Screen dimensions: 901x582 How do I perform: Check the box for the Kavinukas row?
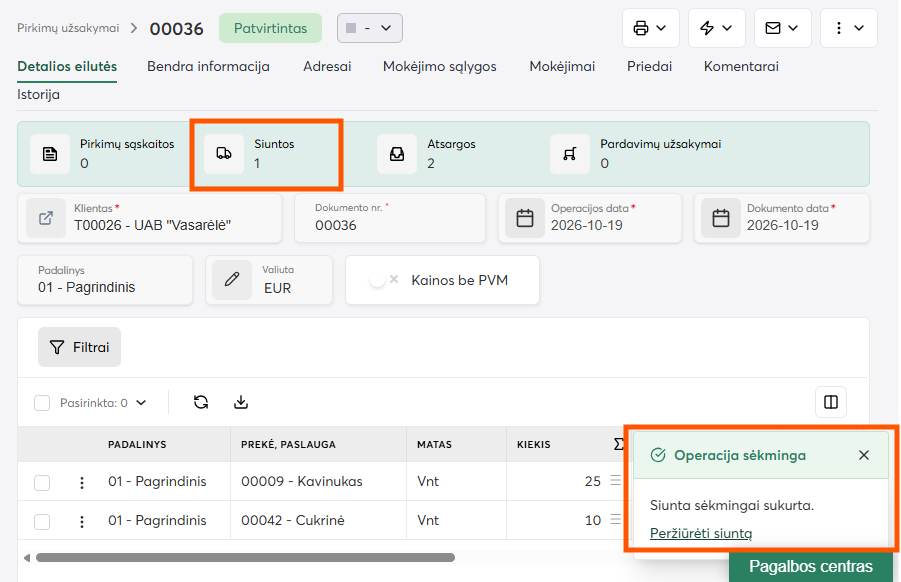(x=42, y=482)
